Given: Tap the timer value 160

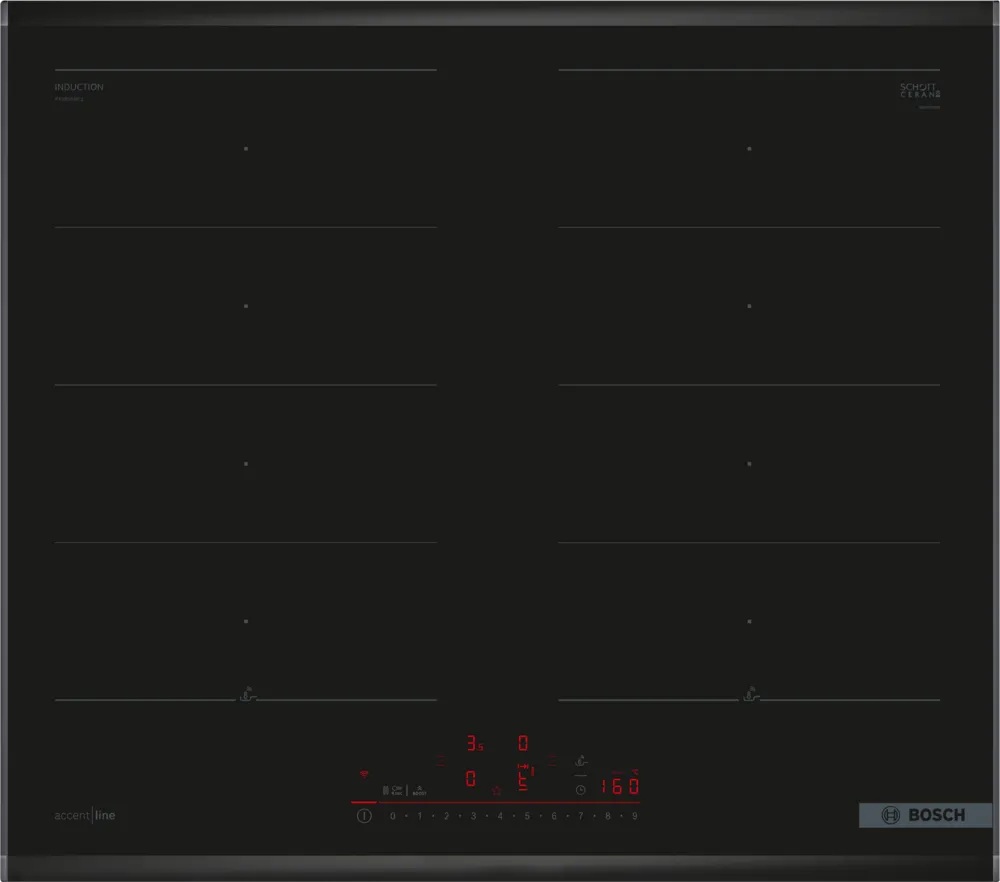Looking at the screenshot, I should [x=619, y=786].
